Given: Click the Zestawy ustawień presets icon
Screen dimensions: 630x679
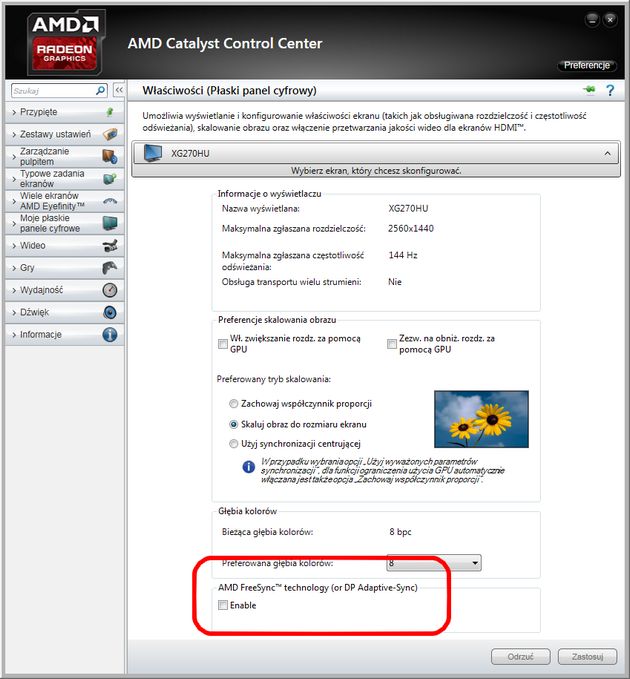Looking at the screenshot, I should [110, 134].
